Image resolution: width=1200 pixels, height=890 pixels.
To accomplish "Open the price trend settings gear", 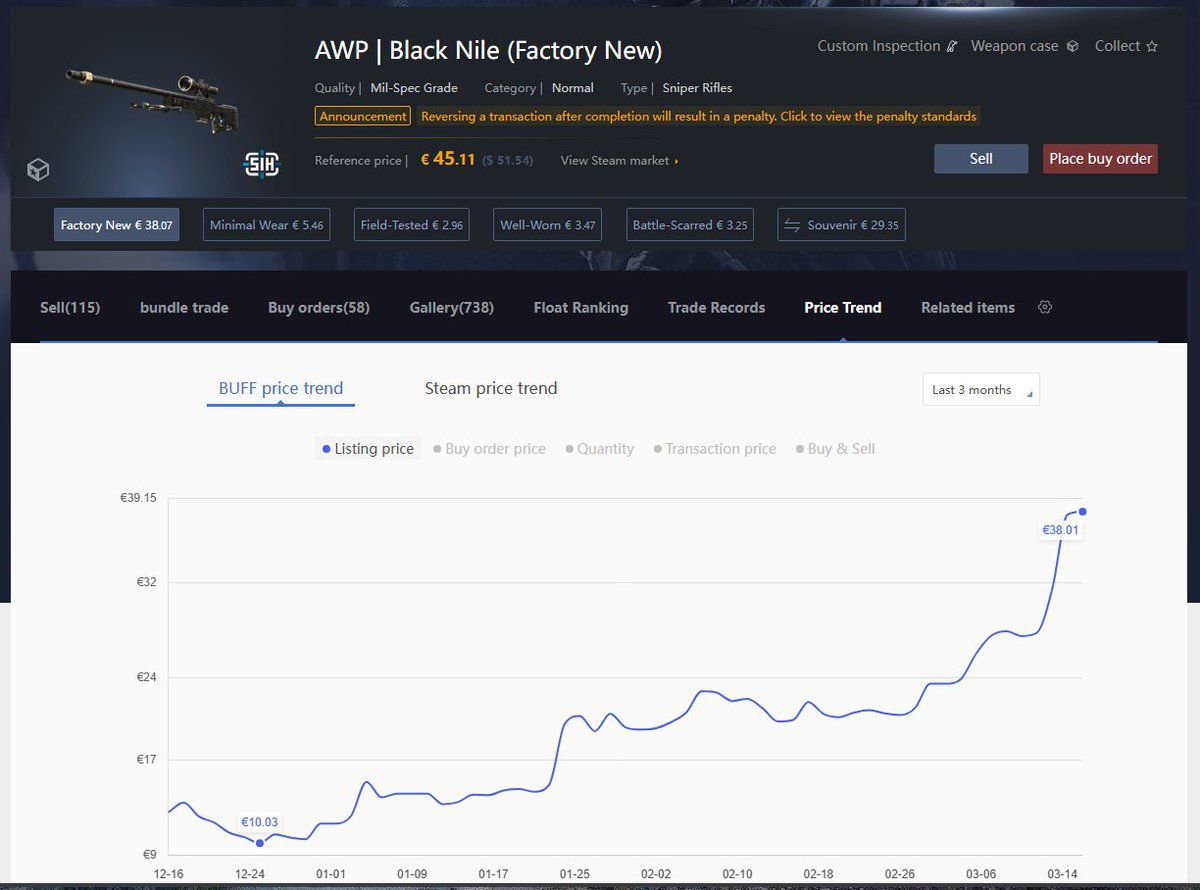I will point(1045,307).
